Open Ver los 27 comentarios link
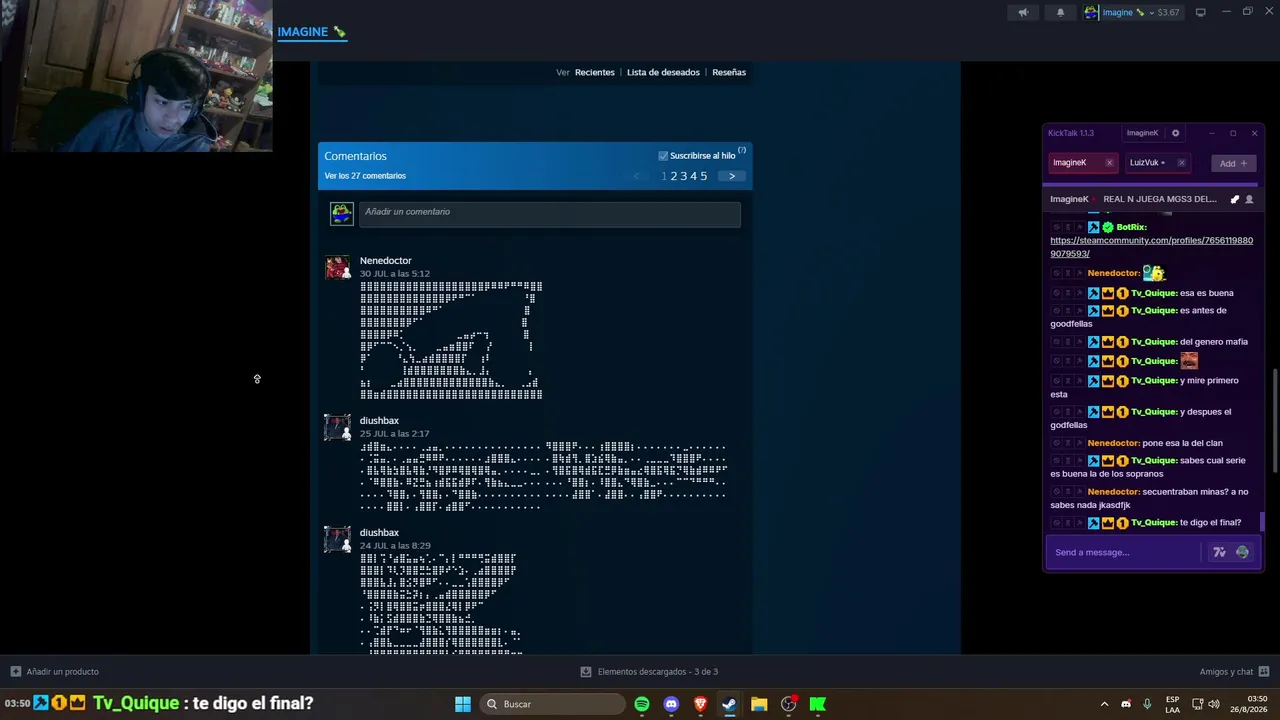 coord(365,176)
